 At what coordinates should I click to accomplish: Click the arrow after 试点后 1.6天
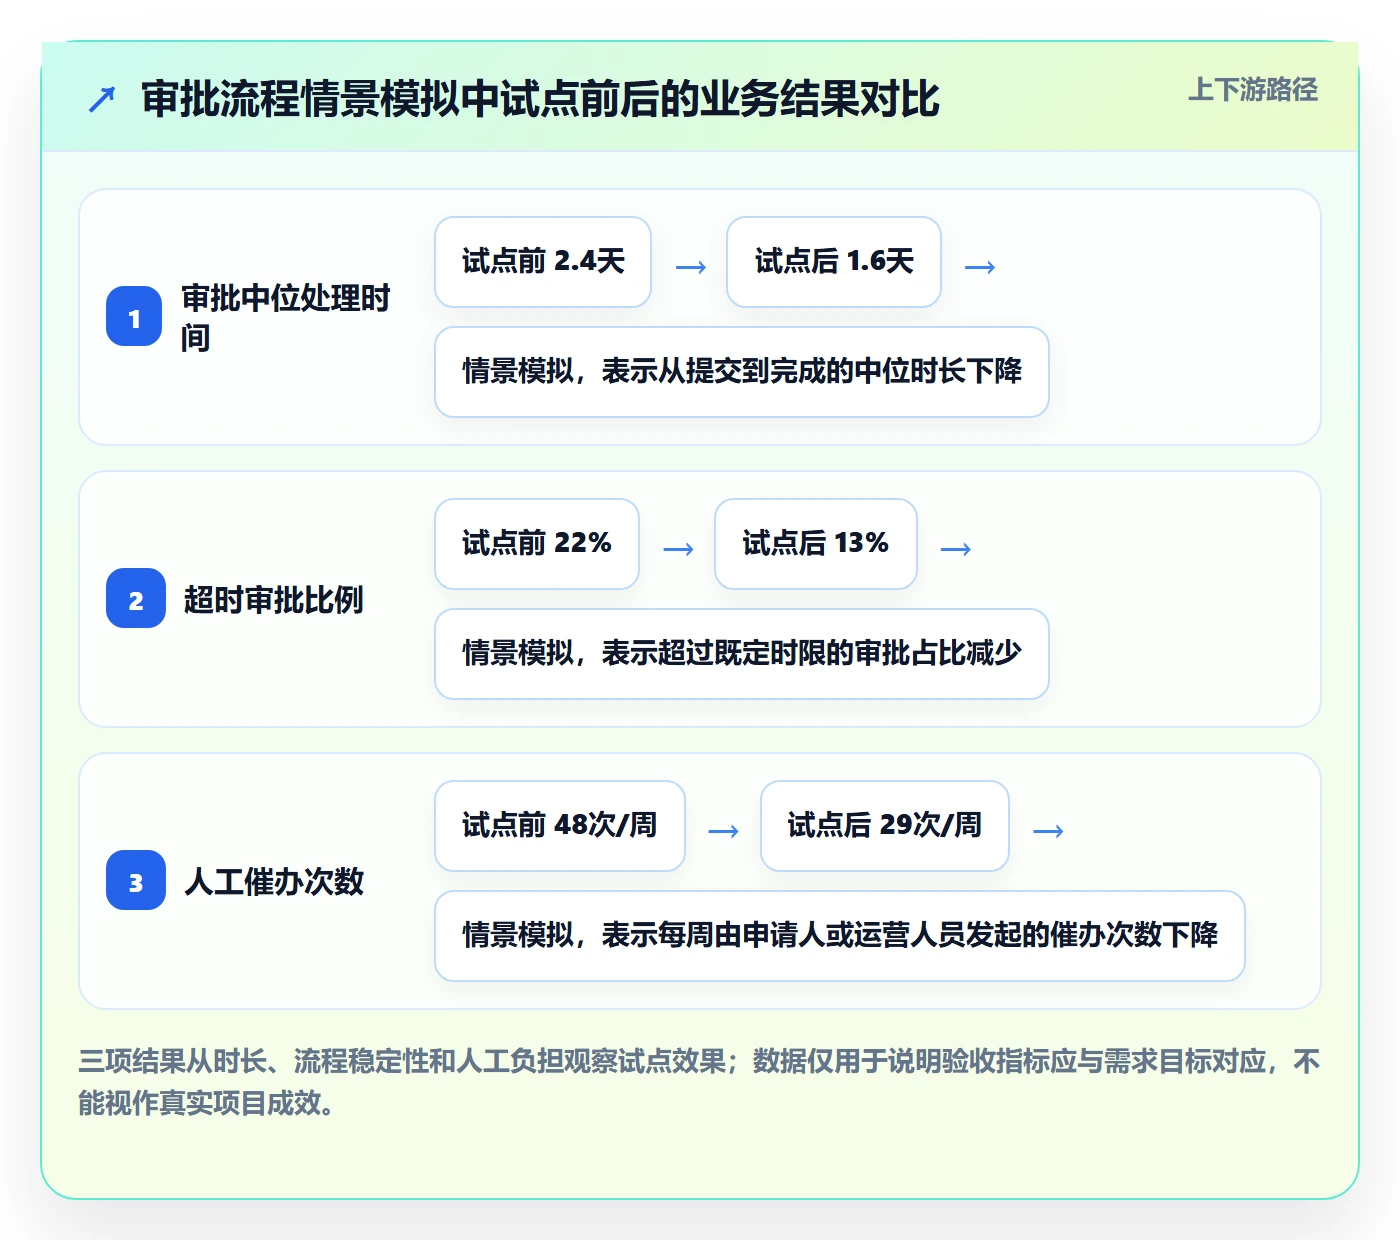coord(980,266)
